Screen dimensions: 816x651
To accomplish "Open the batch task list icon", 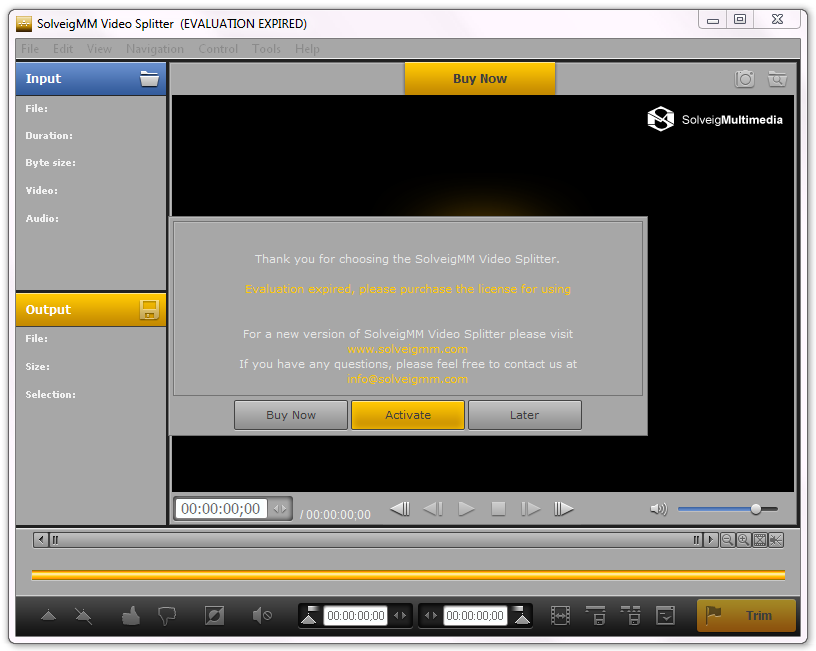I will click(666, 615).
